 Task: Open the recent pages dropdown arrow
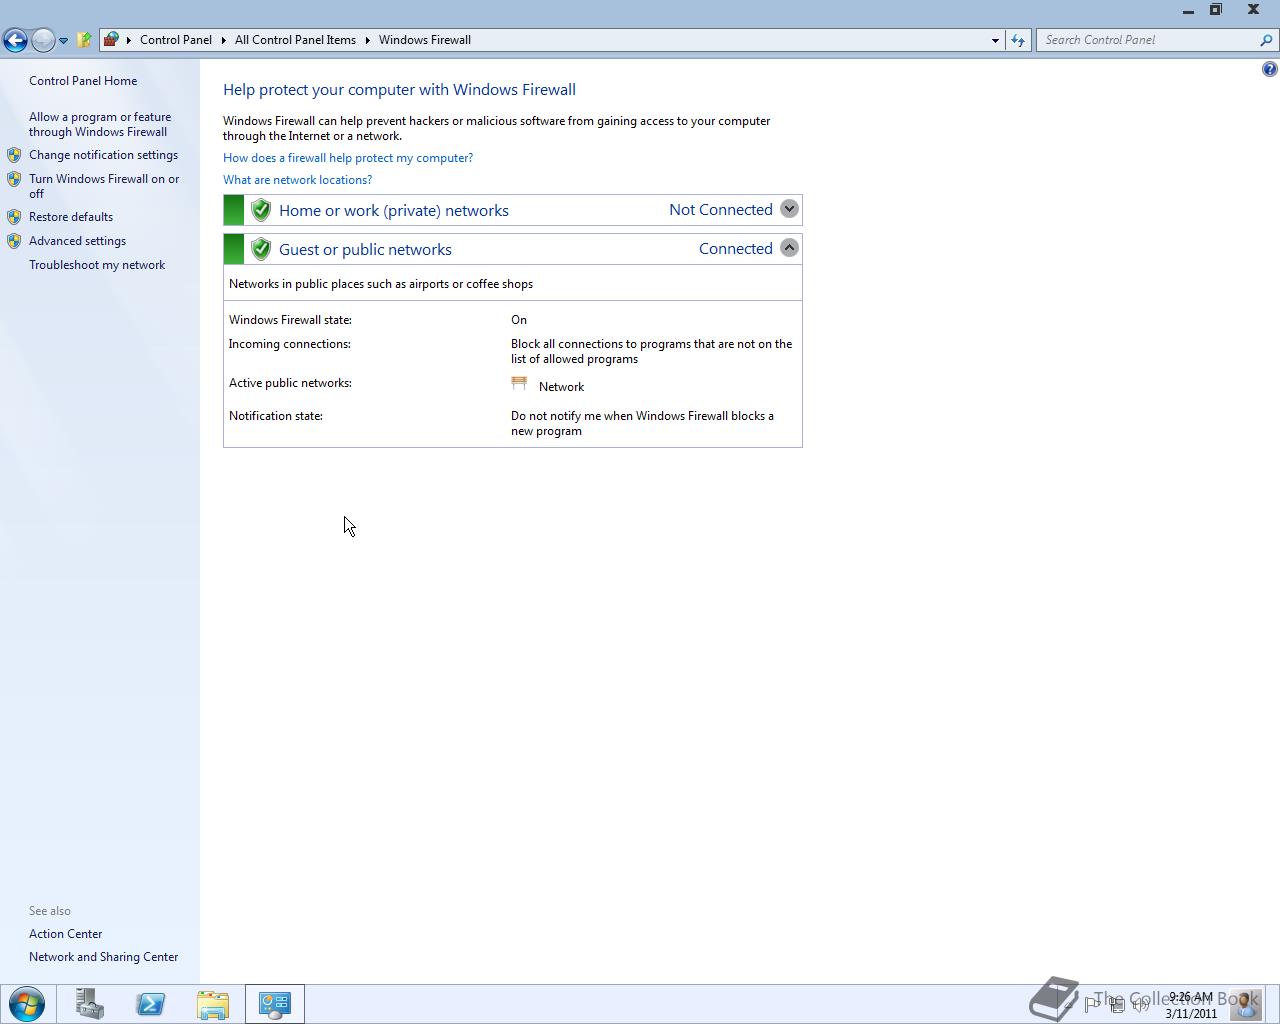point(63,41)
